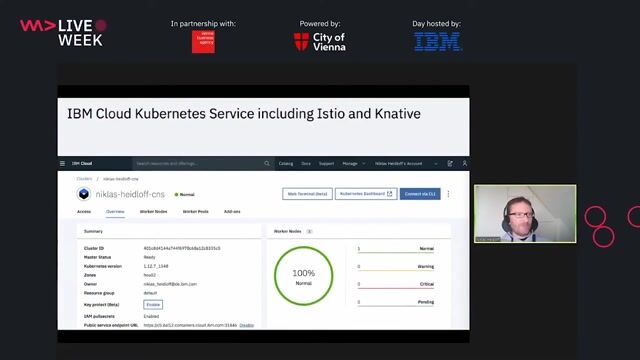Screen dimensions: 640x360
Task: Click the City of Vienna shield logo
Action: coord(301,42)
